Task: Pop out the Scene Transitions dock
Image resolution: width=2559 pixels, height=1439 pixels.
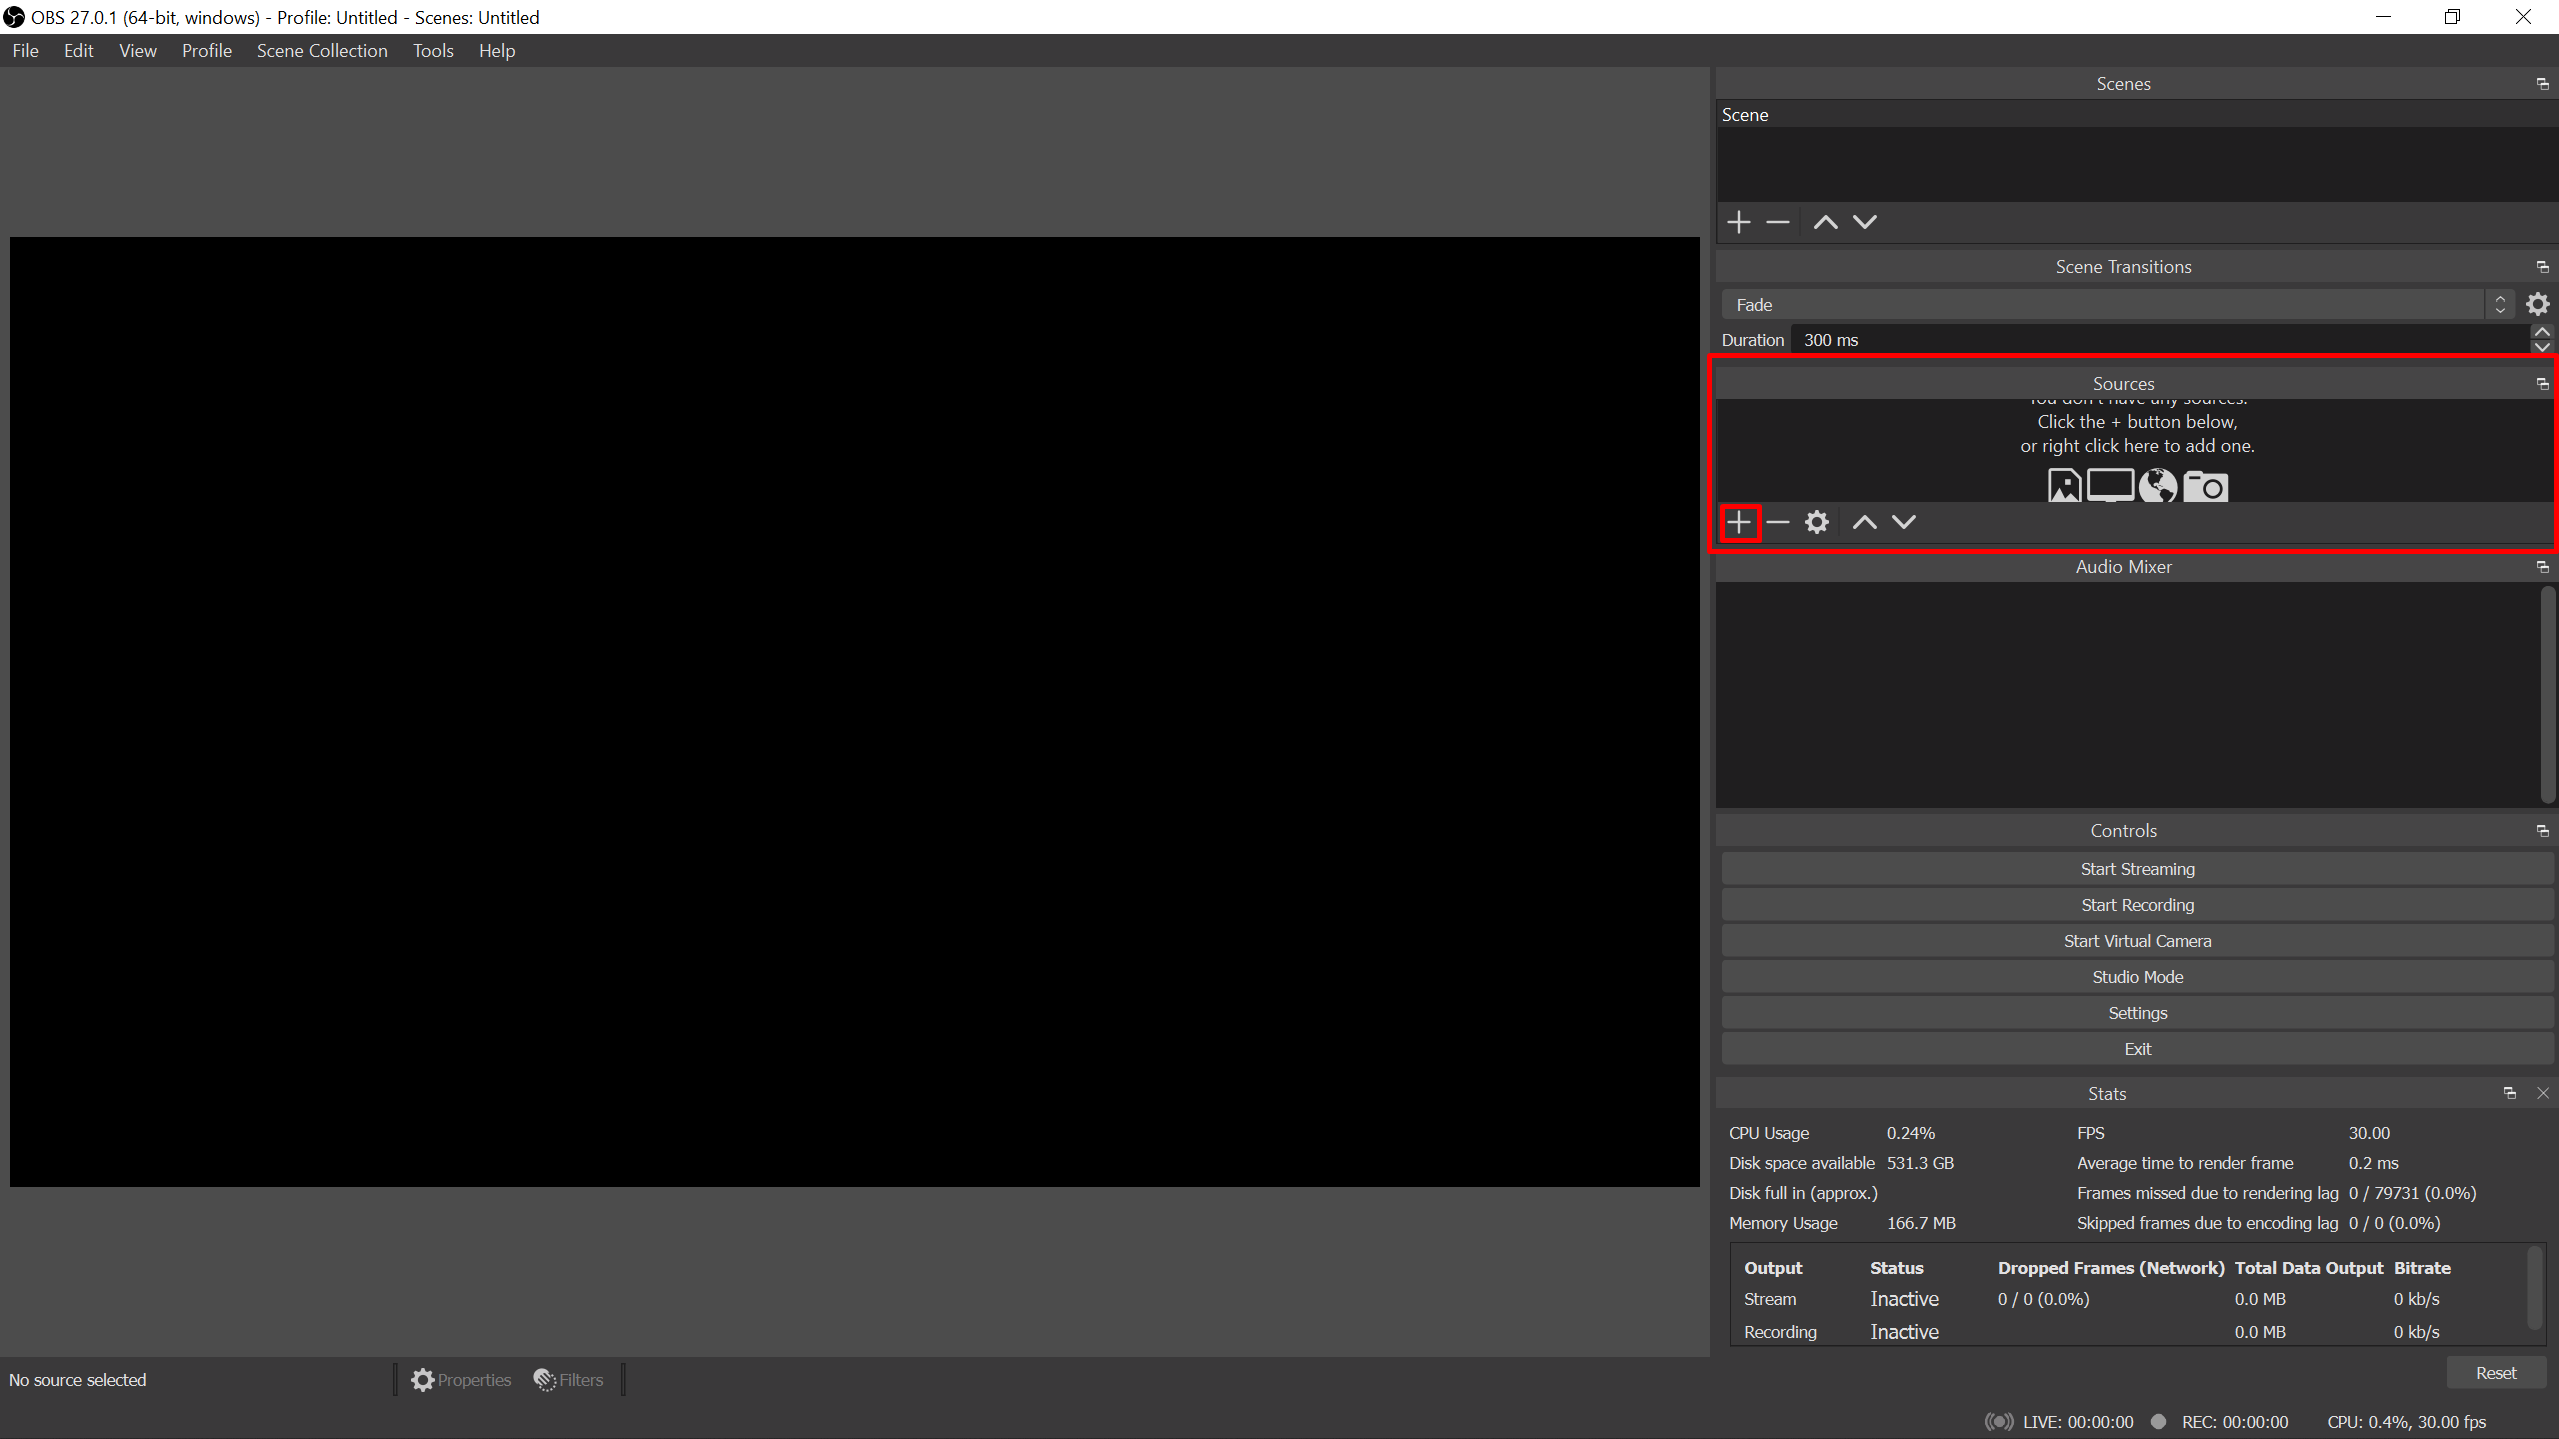Action: tap(2543, 267)
